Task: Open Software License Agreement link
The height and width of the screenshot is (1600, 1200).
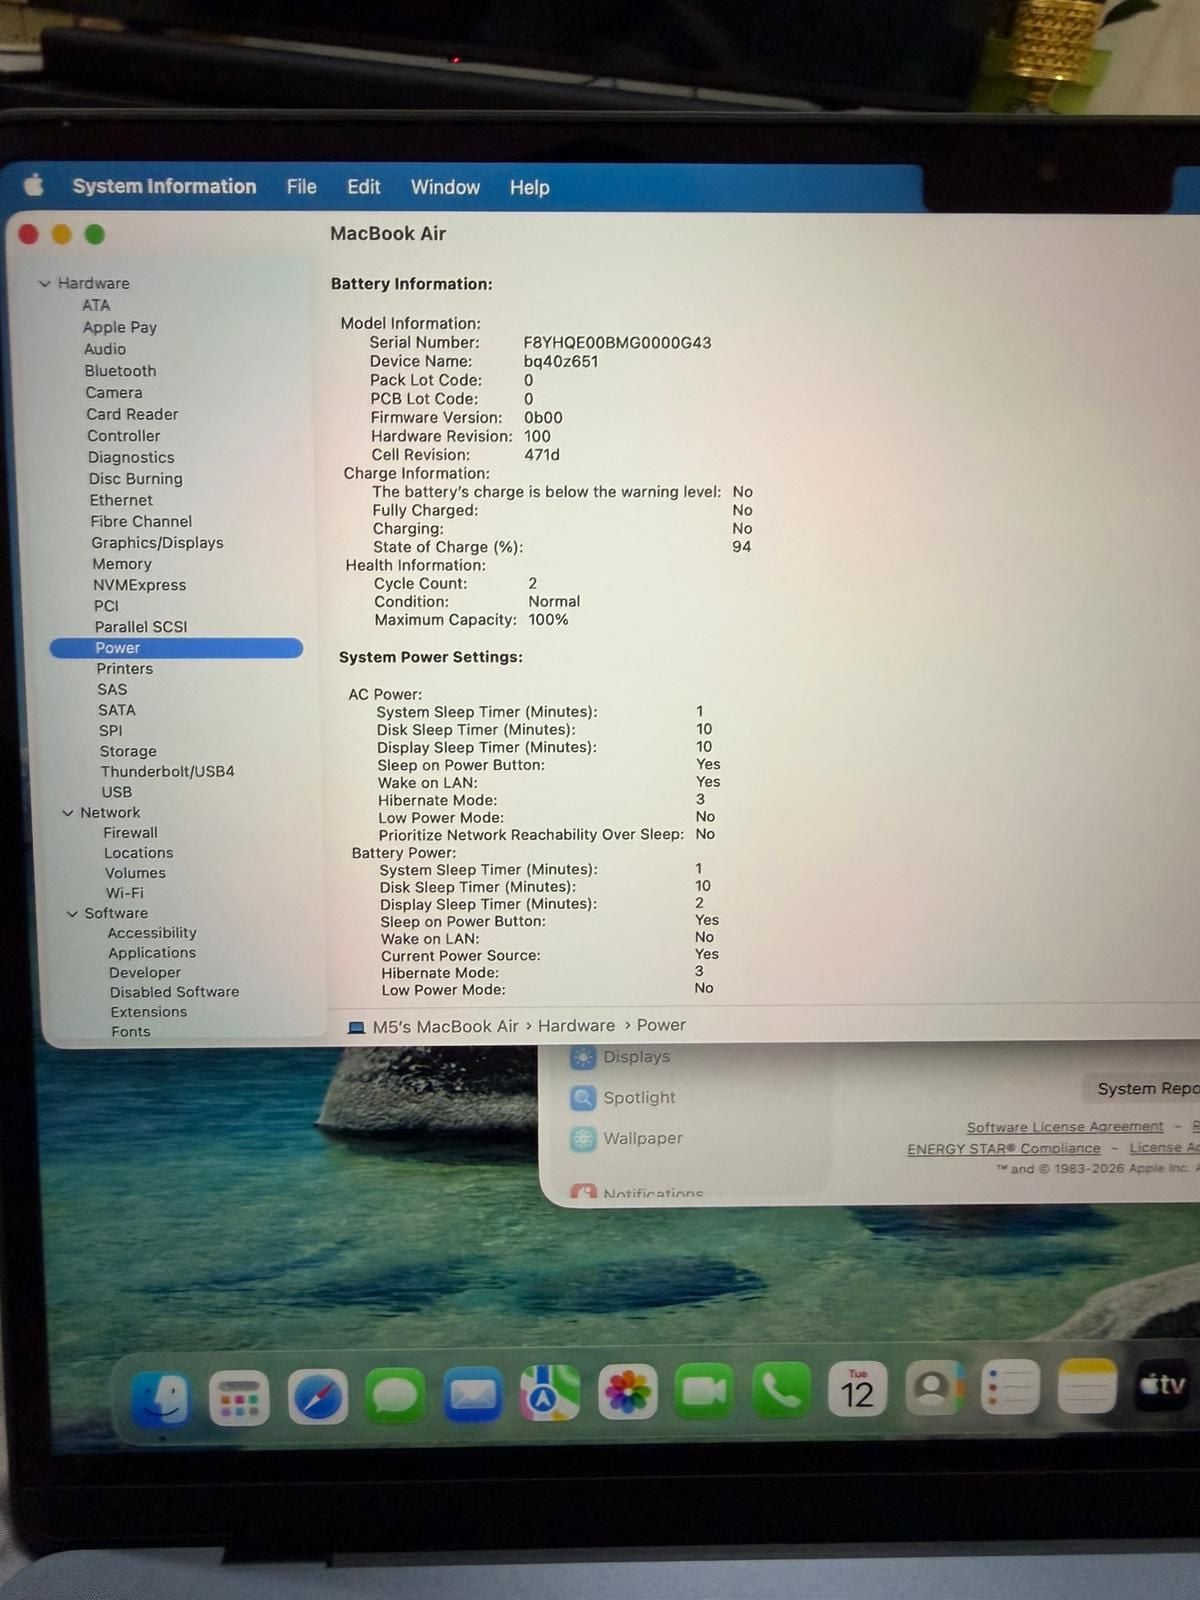Action: [1065, 1127]
